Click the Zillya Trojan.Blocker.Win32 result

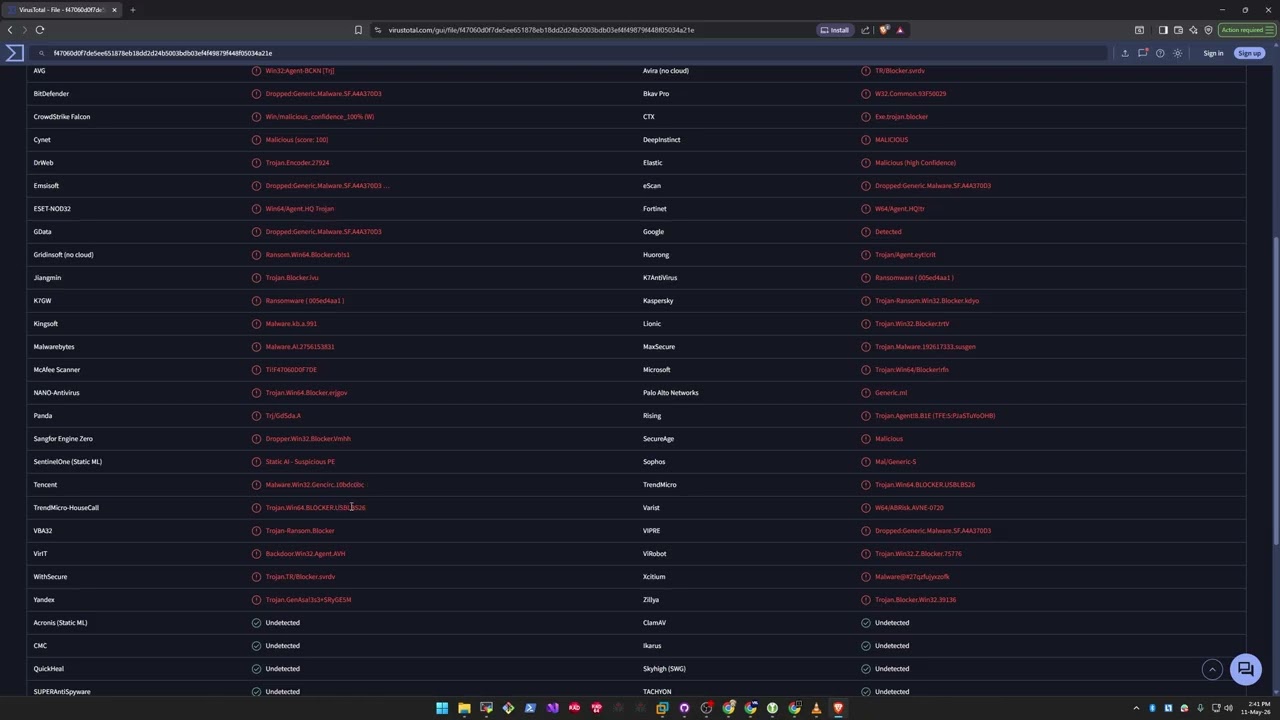915,600
